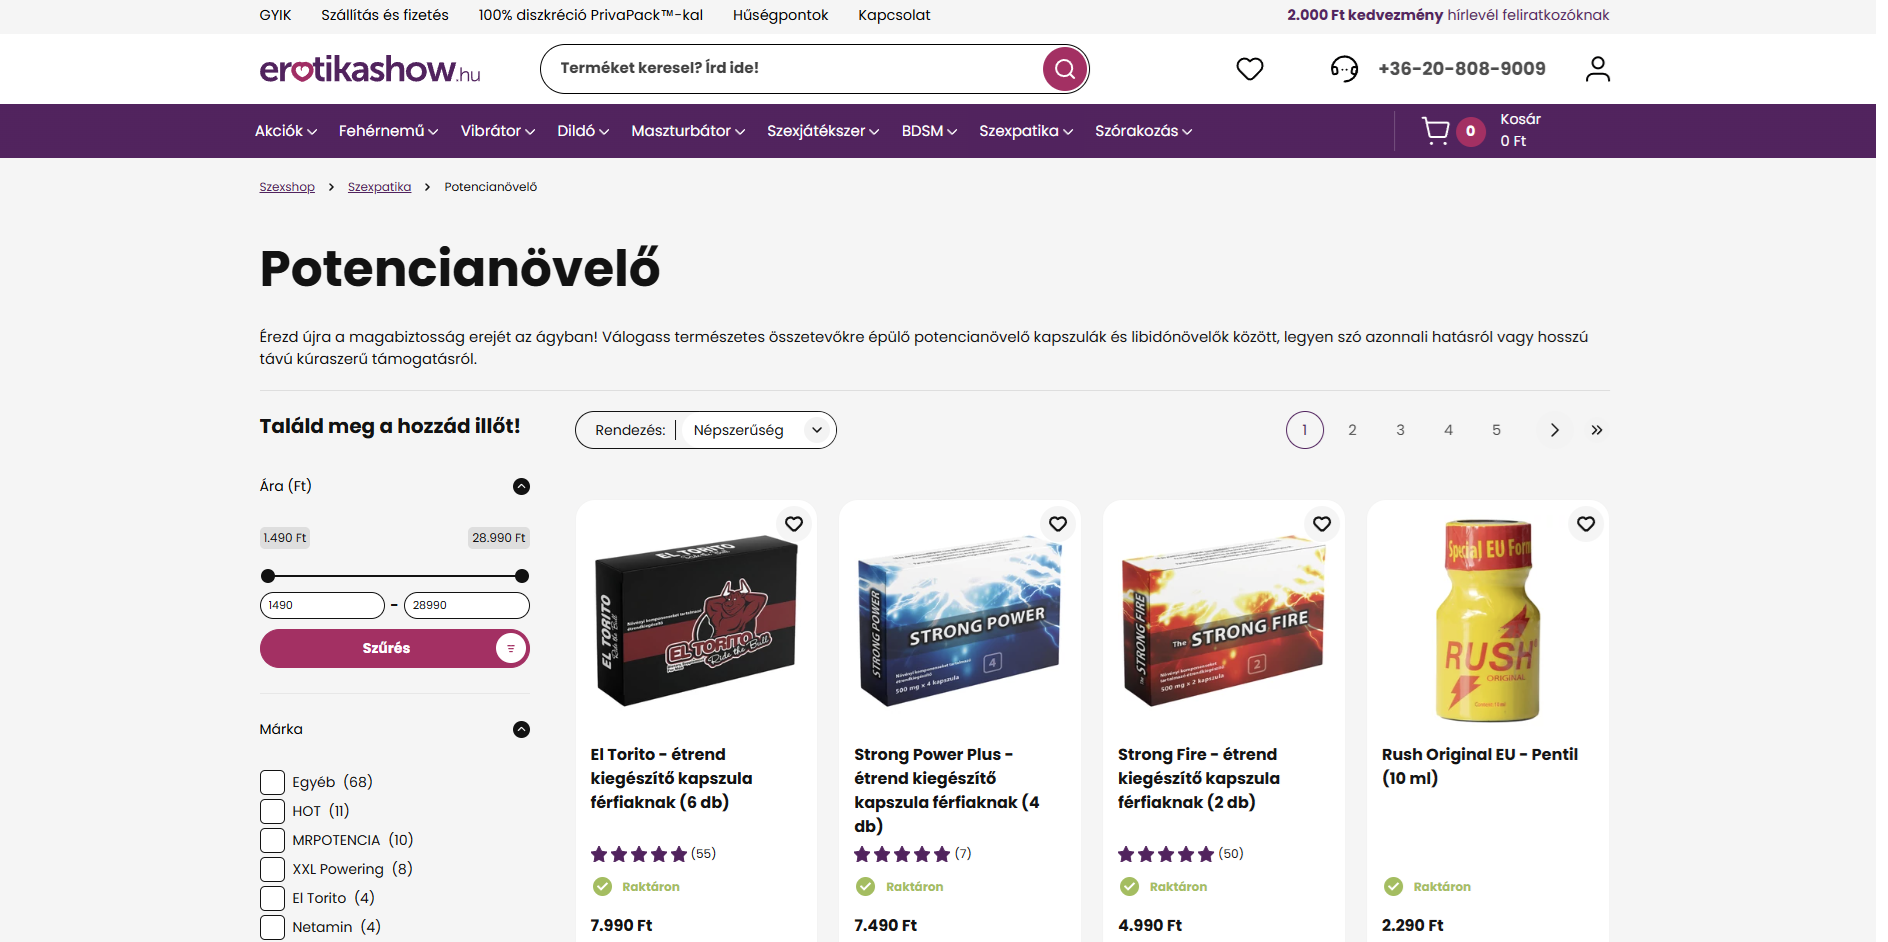This screenshot has width=1888, height=942.
Task: Go to Szexpatika breadcrumb
Action: [x=379, y=187]
